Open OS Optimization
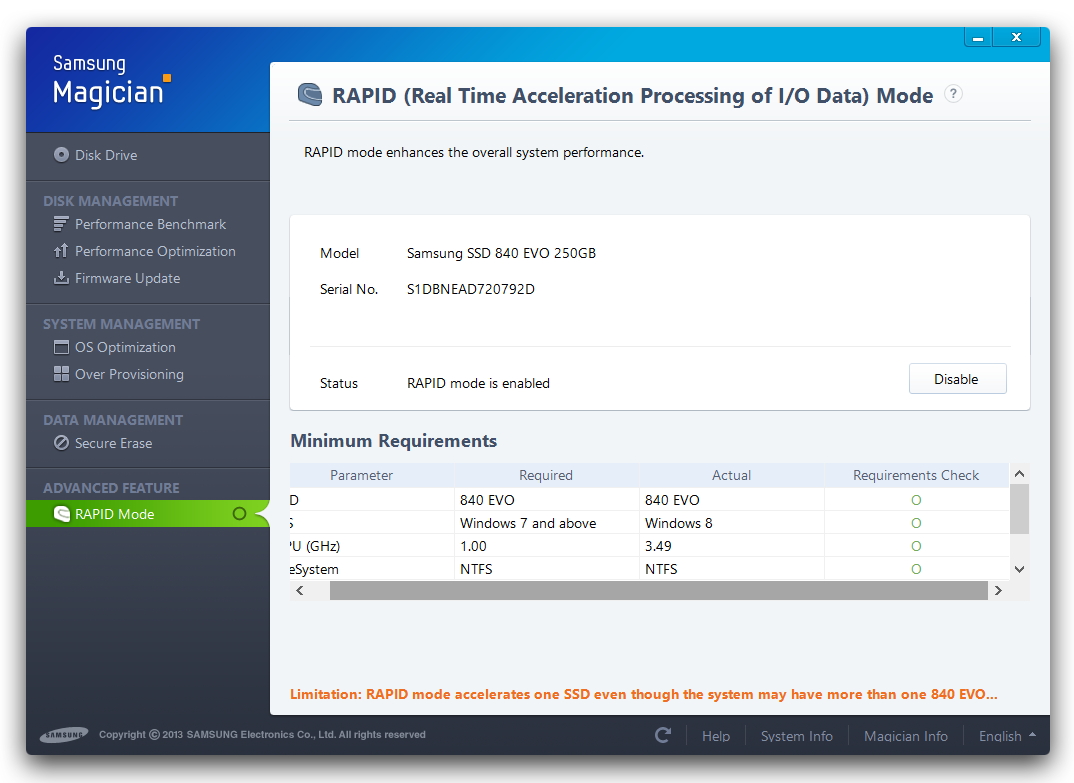 point(125,347)
